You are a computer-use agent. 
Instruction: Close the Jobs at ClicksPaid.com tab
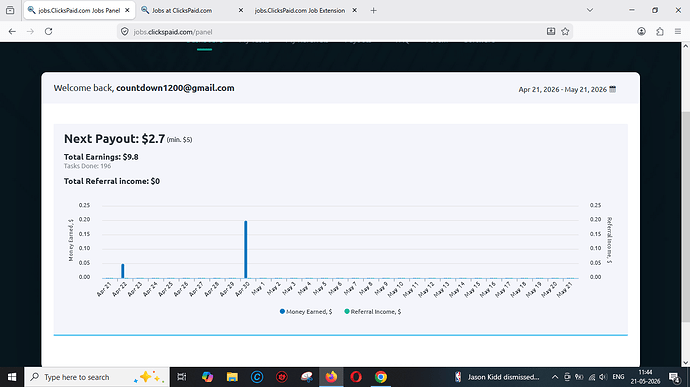[x=241, y=10]
